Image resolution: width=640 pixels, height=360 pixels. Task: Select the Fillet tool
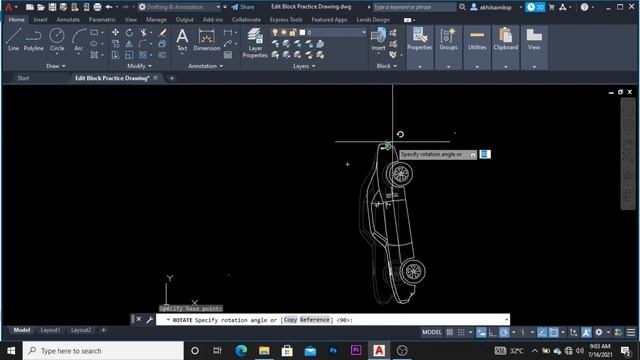143,44
